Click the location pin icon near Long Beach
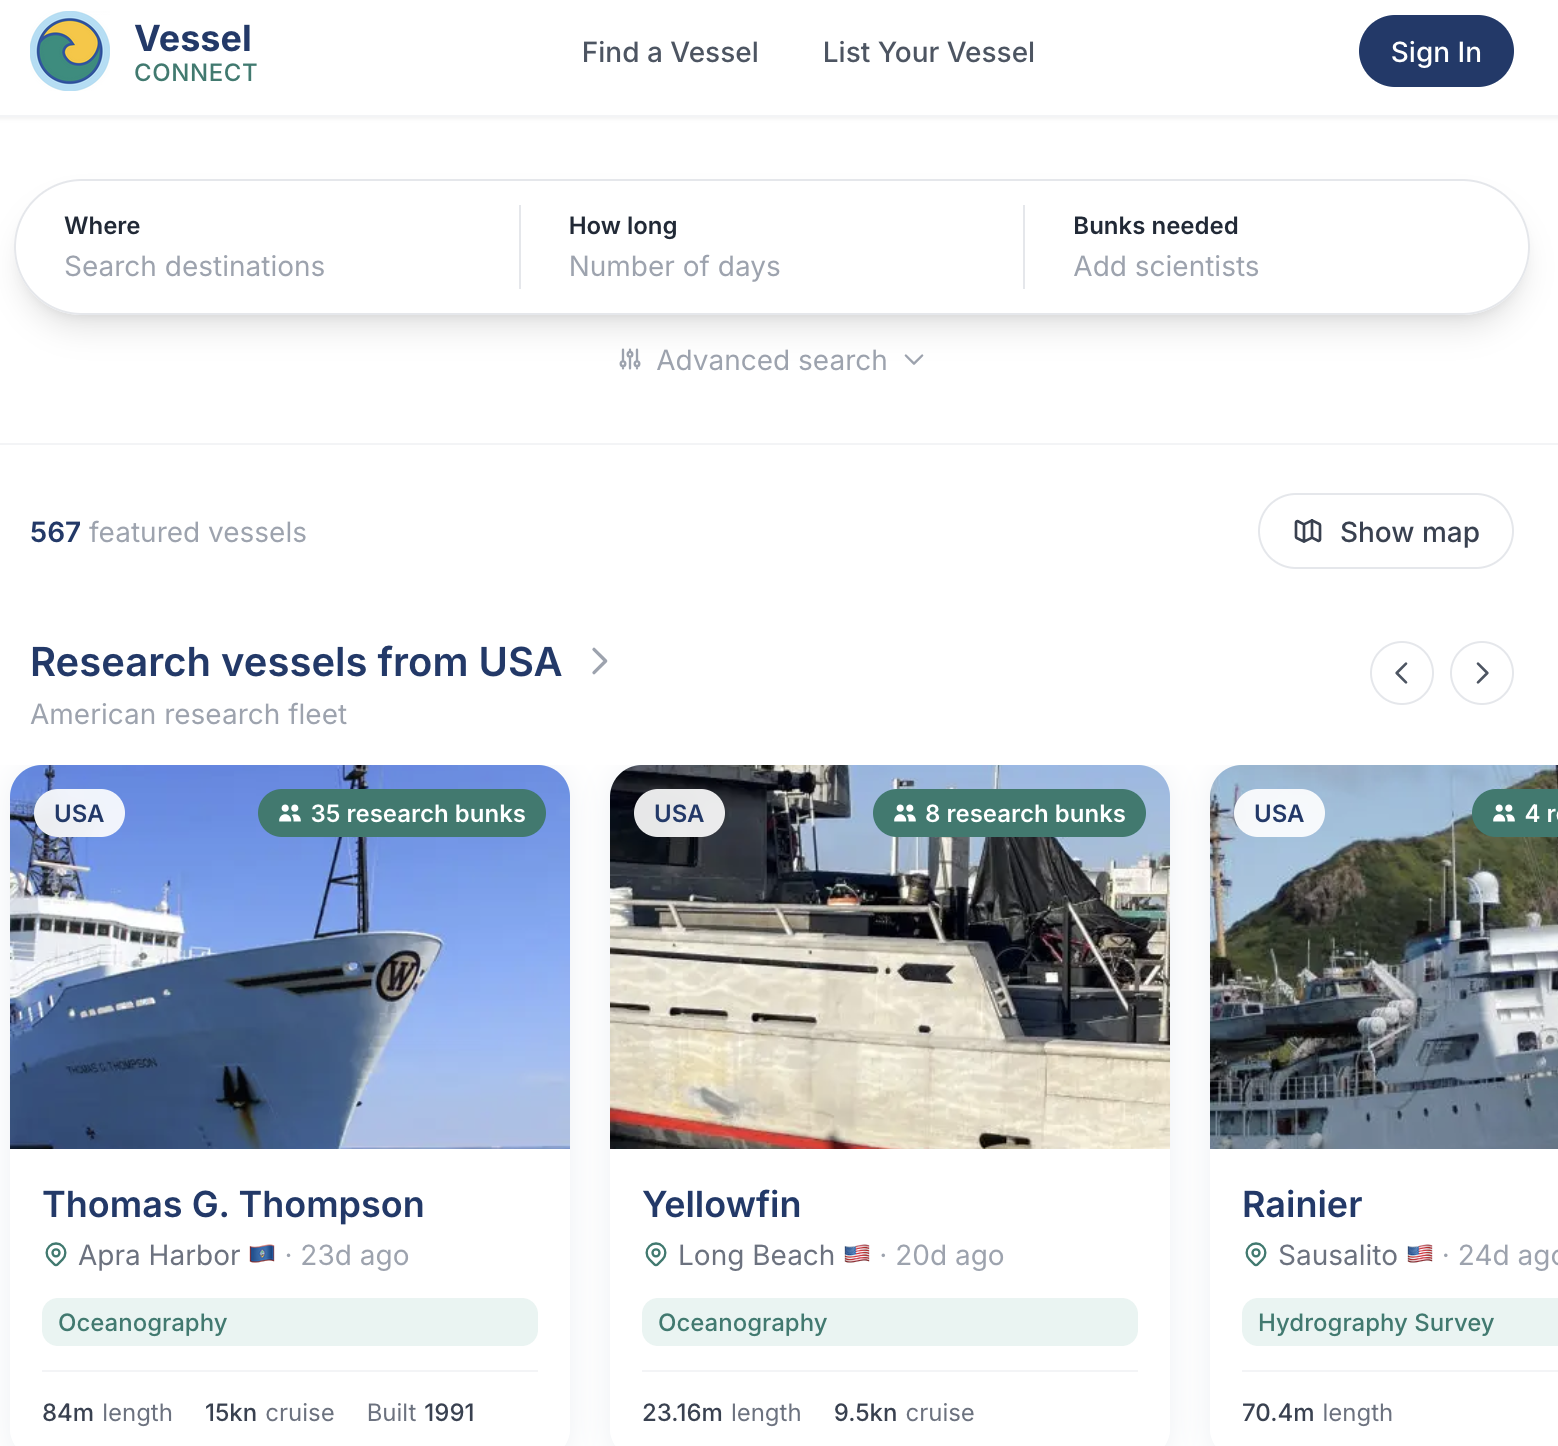 656,1255
